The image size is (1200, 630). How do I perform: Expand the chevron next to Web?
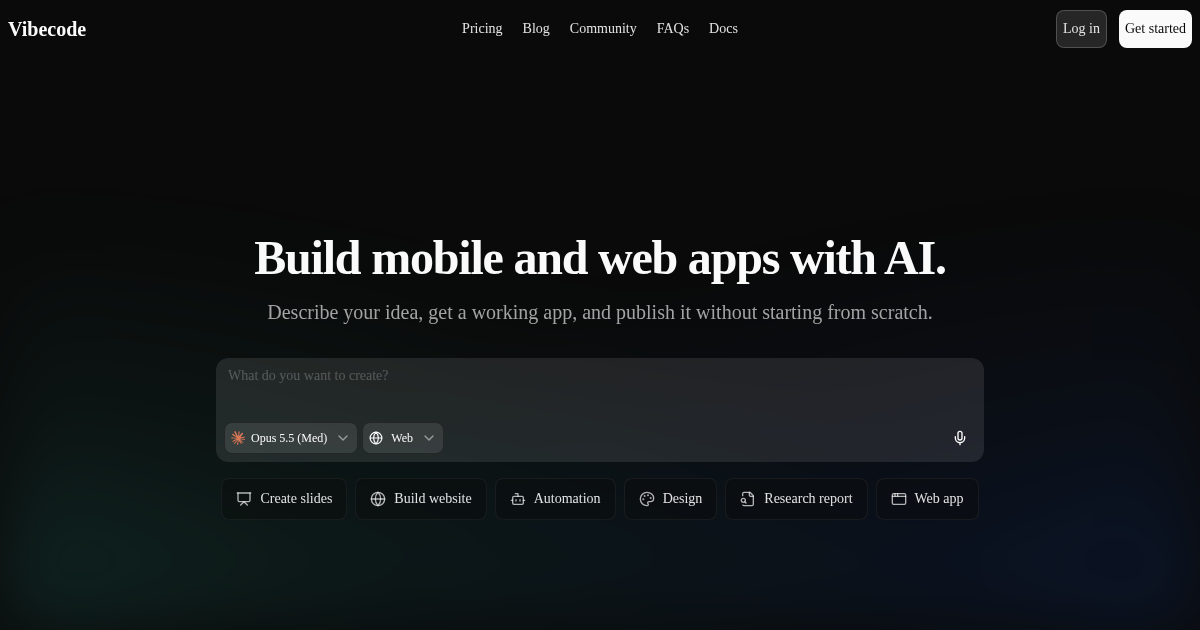(429, 438)
